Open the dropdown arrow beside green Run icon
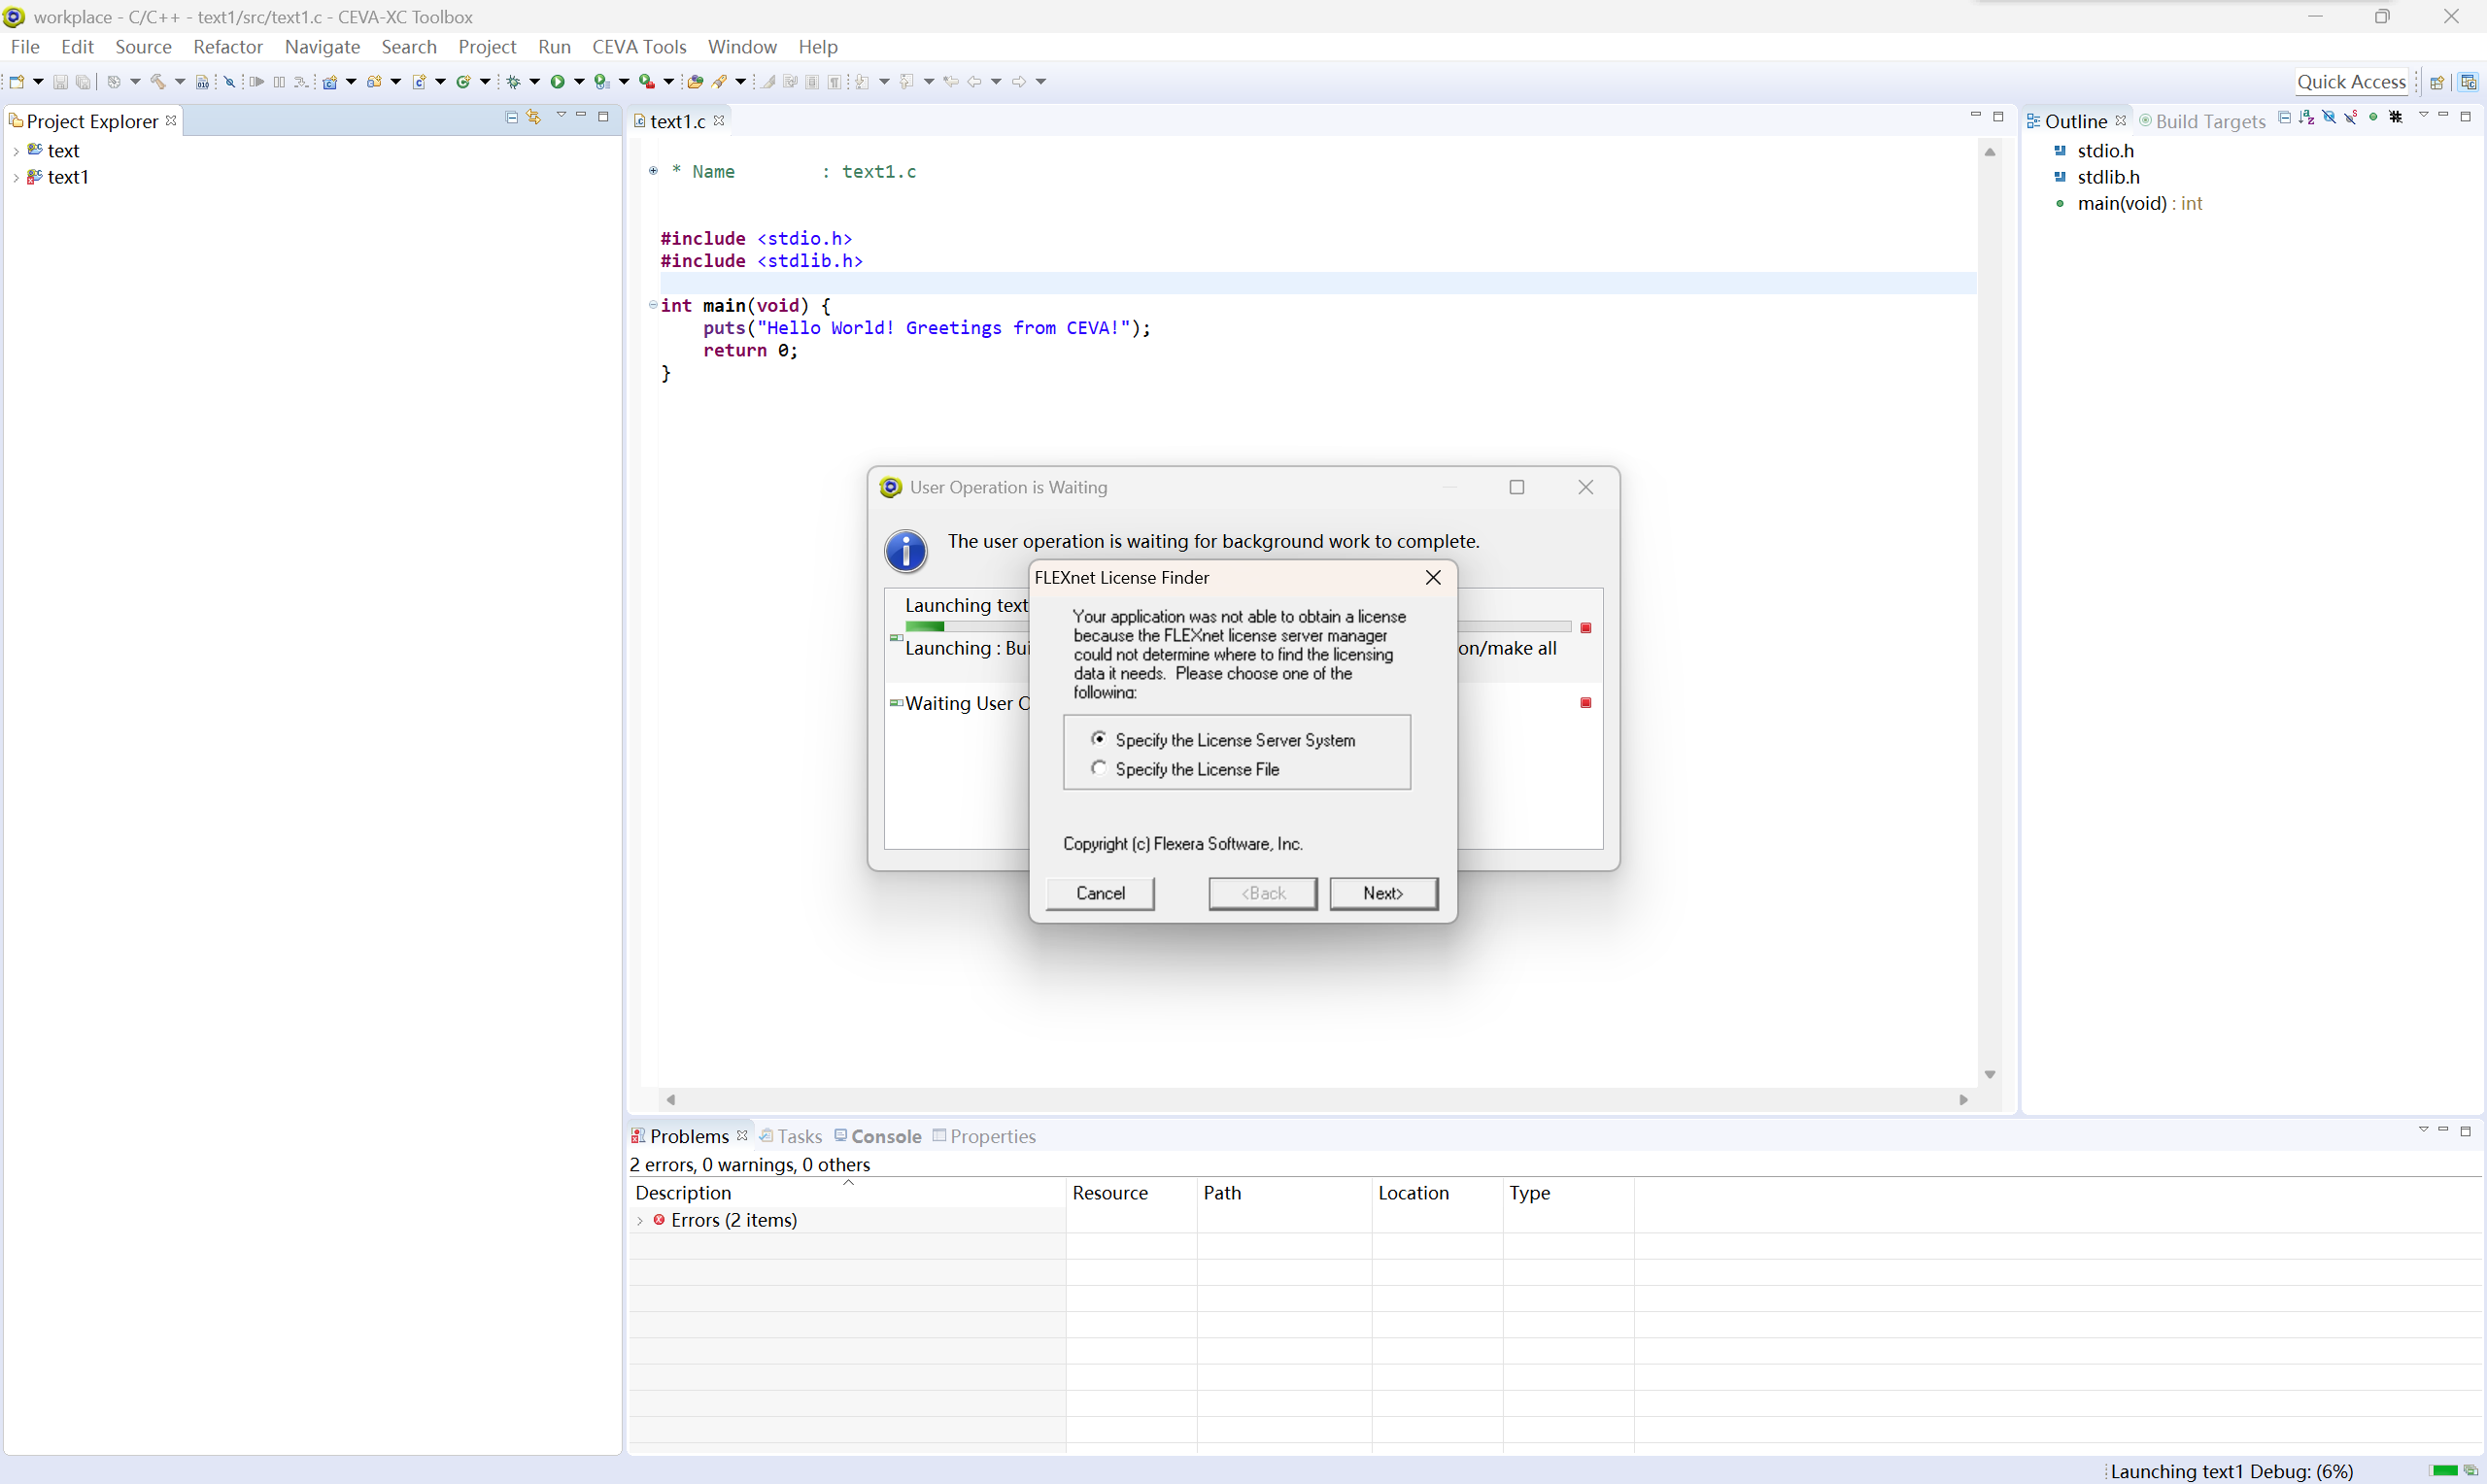The image size is (2487, 1484). tap(579, 82)
